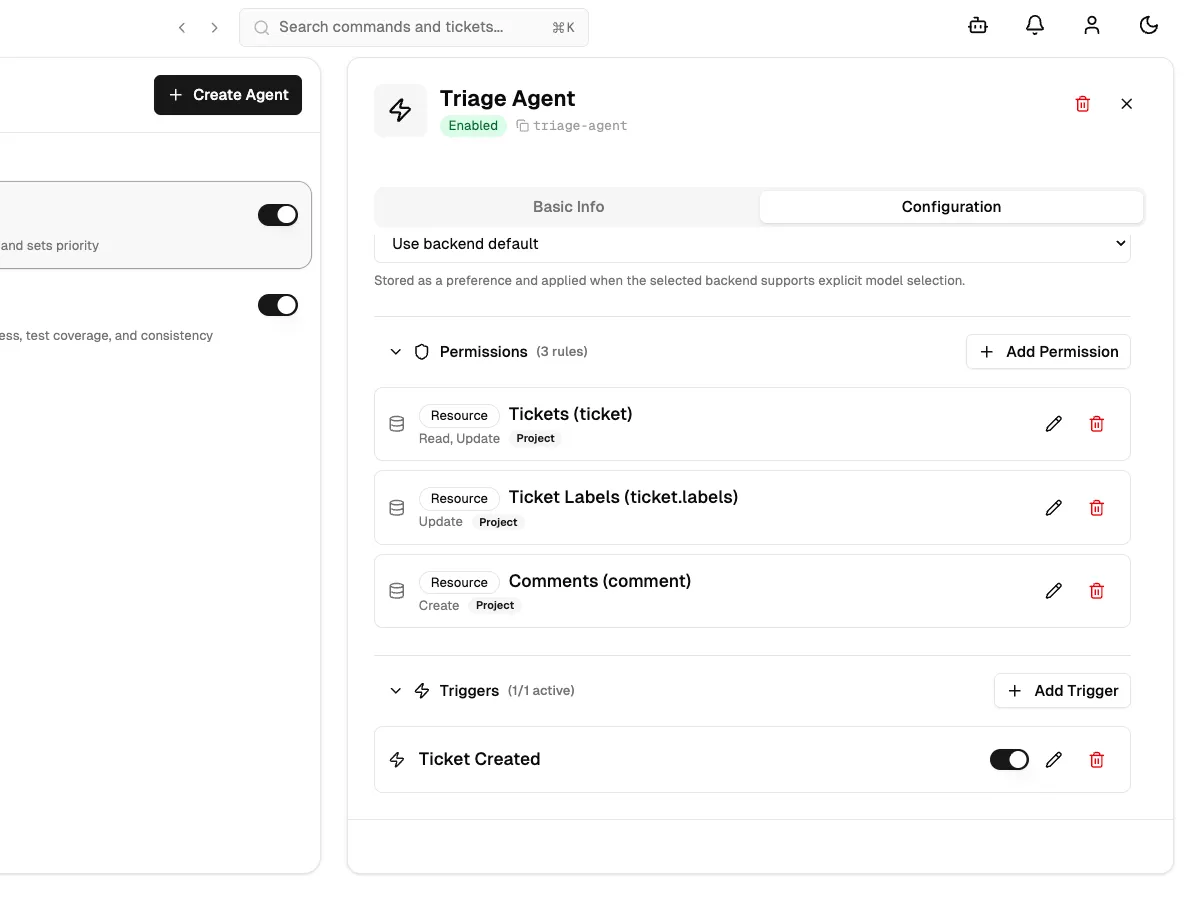
Task: Toggle dark mode with the moon icon
Action: (x=1148, y=25)
